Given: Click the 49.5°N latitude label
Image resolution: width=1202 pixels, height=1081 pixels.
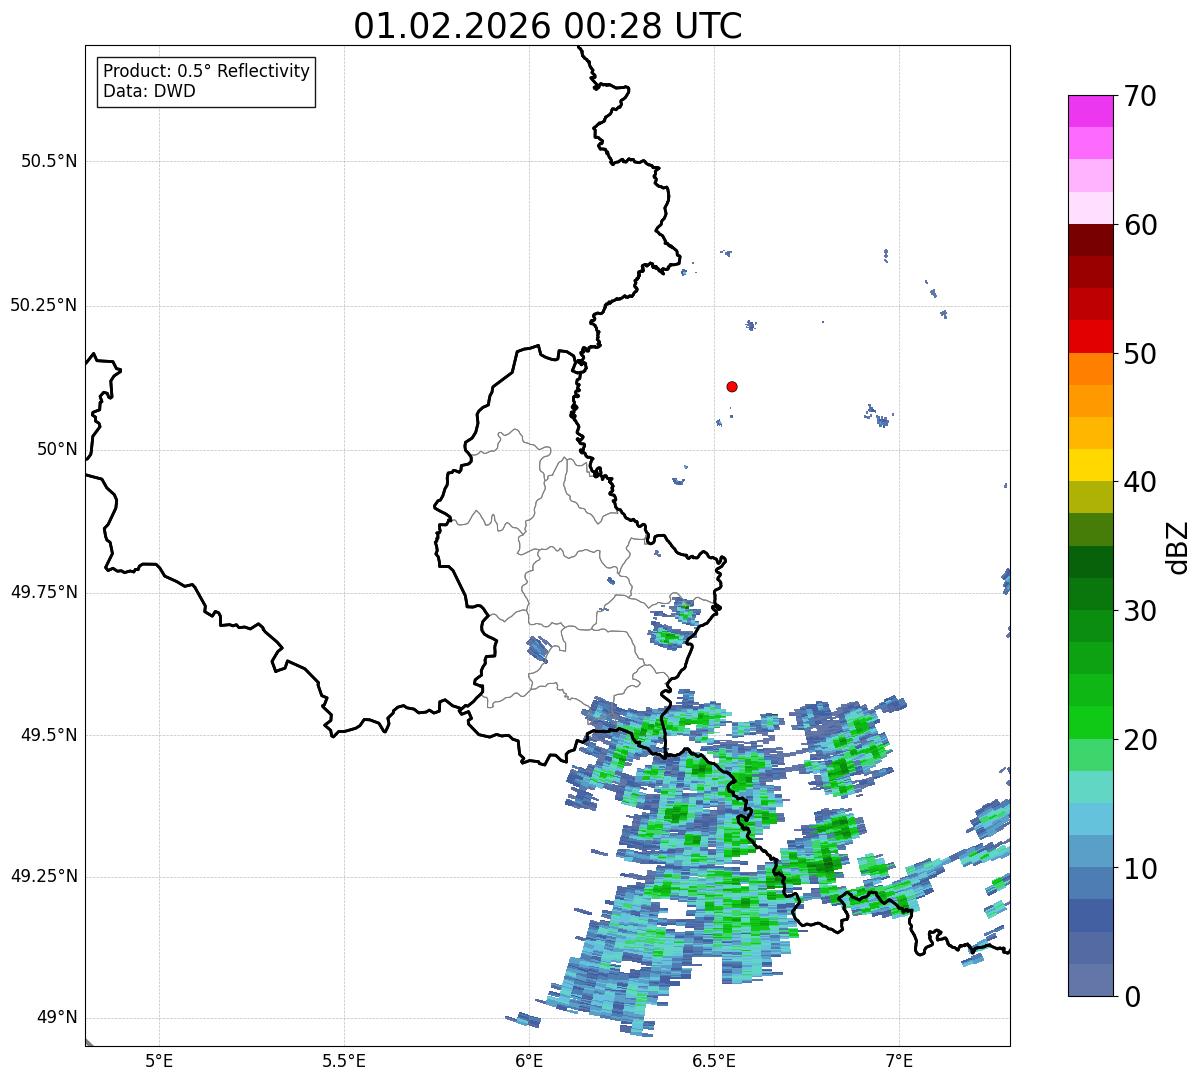Looking at the screenshot, I should coord(48,735).
